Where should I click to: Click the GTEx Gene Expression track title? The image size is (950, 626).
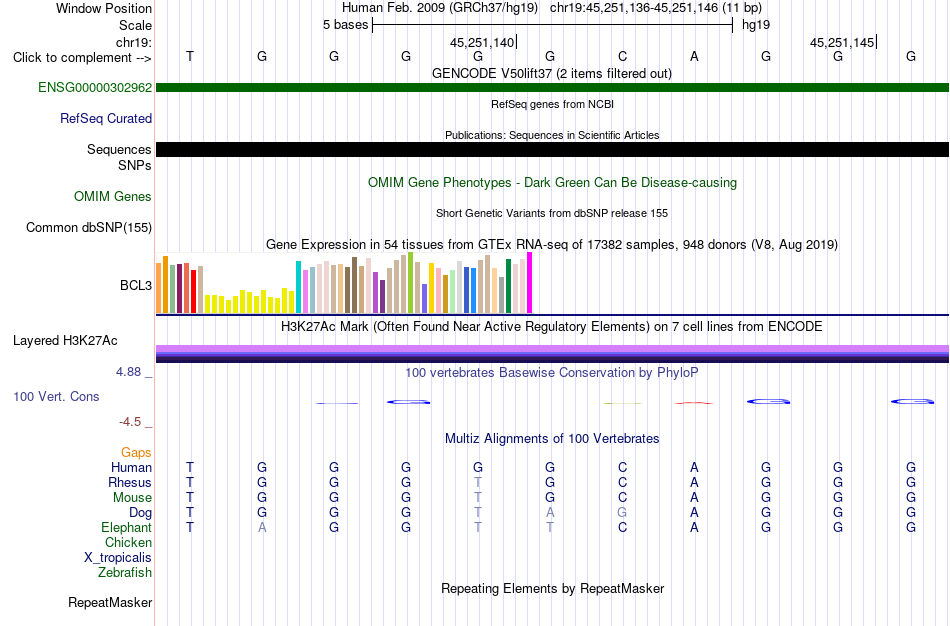551,244
